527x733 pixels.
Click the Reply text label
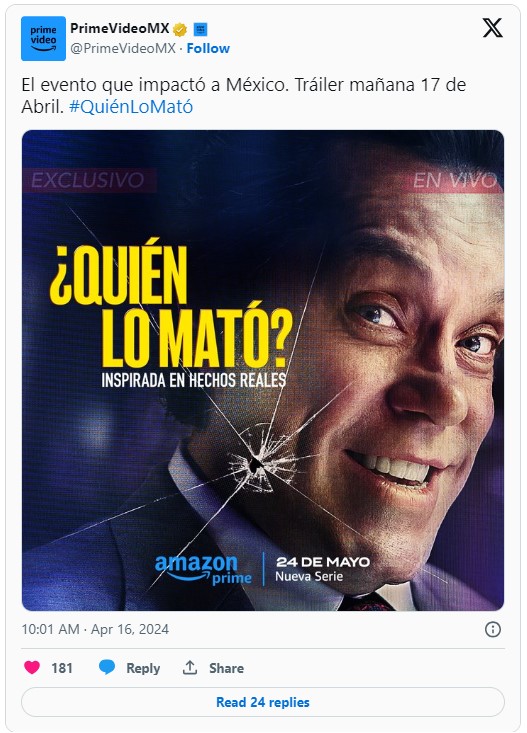click(x=143, y=668)
